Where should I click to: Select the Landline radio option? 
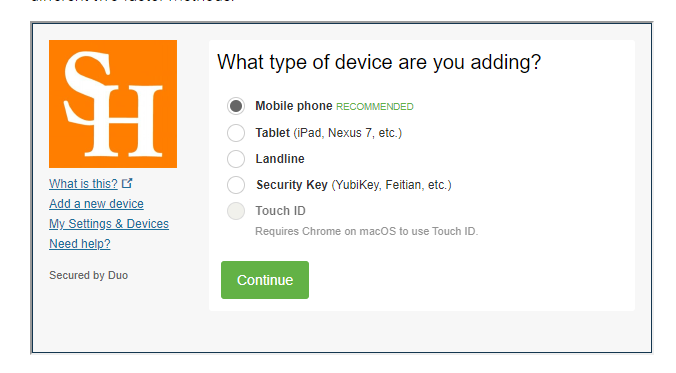point(236,159)
